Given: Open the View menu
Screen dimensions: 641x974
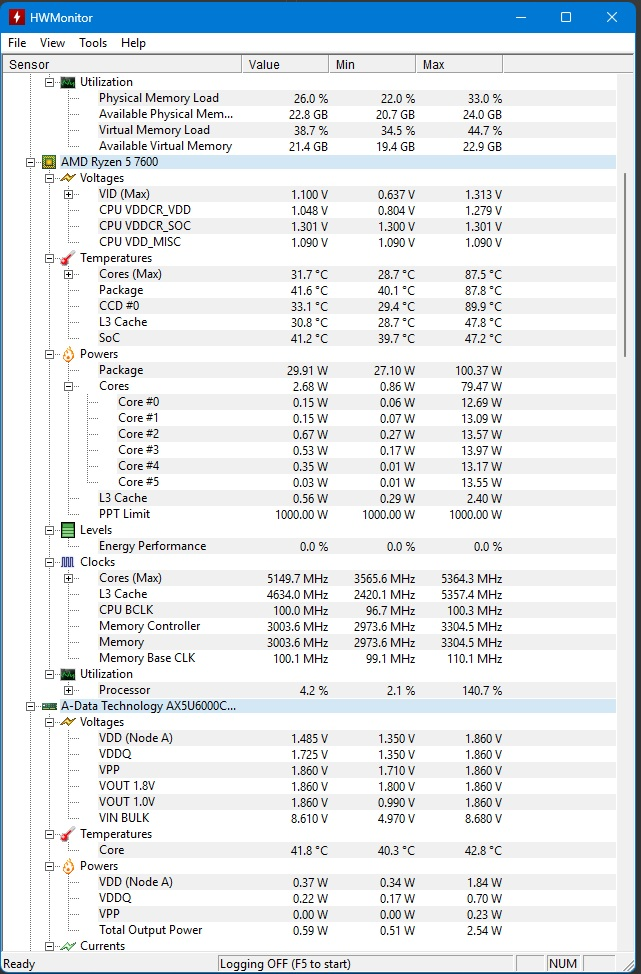Looking at the screenshot, I should (x=52, y=43).
